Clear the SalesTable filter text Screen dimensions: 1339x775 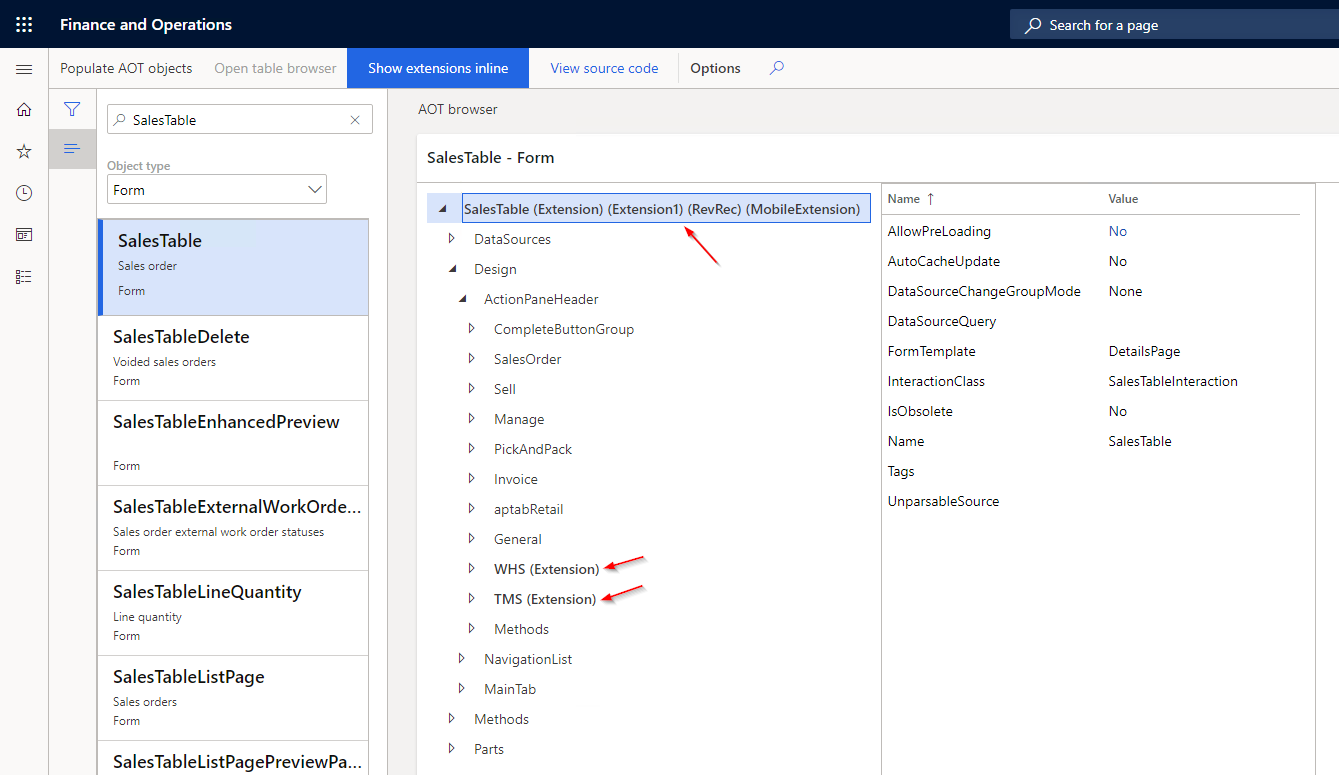click(355, 120)
